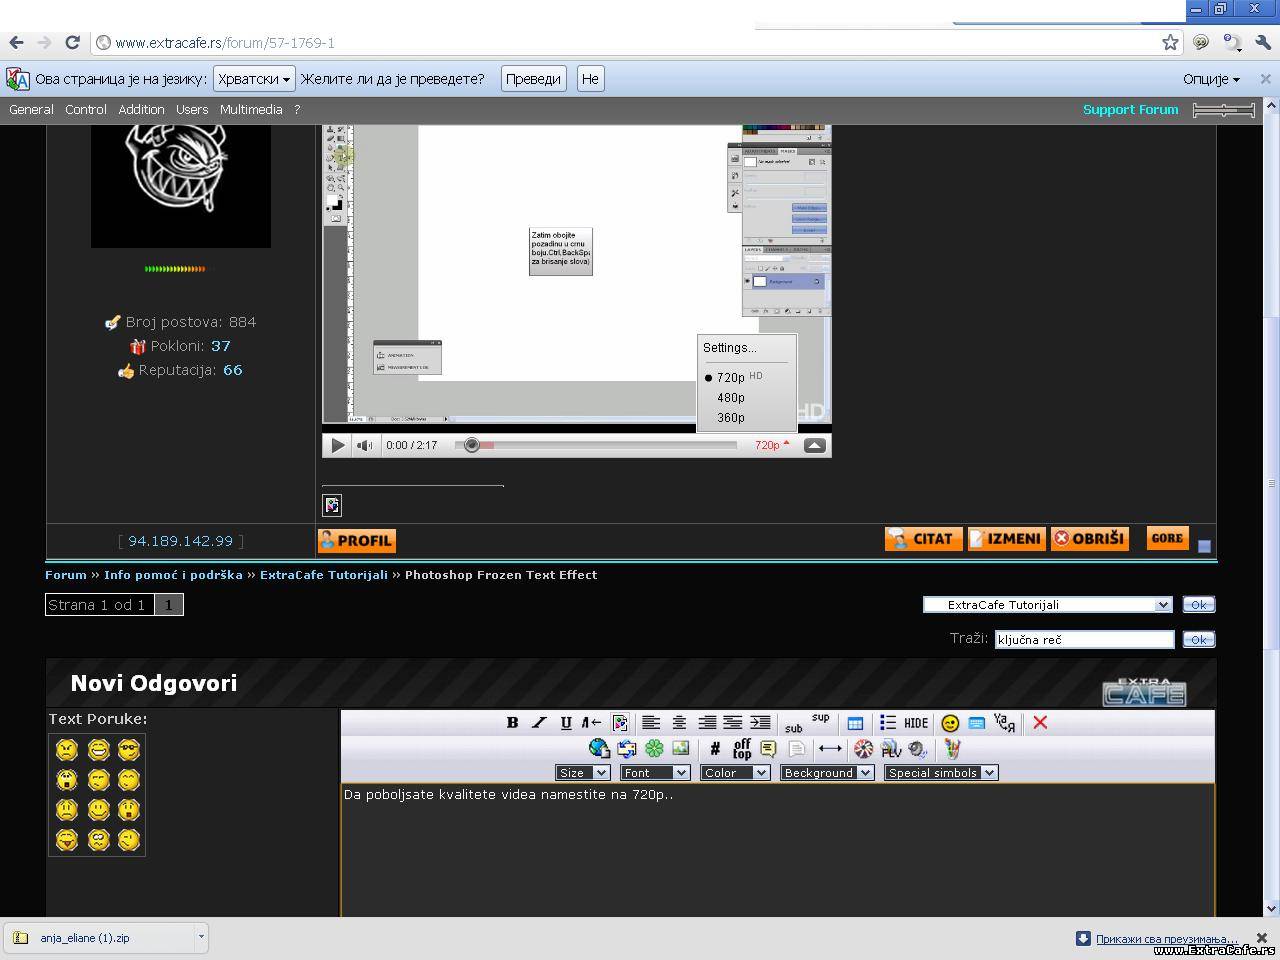The width and height of the screenshot is (1280, 960).
Task: Toggle bold formatting in the editor toolbar
Action: coord(512,723)
